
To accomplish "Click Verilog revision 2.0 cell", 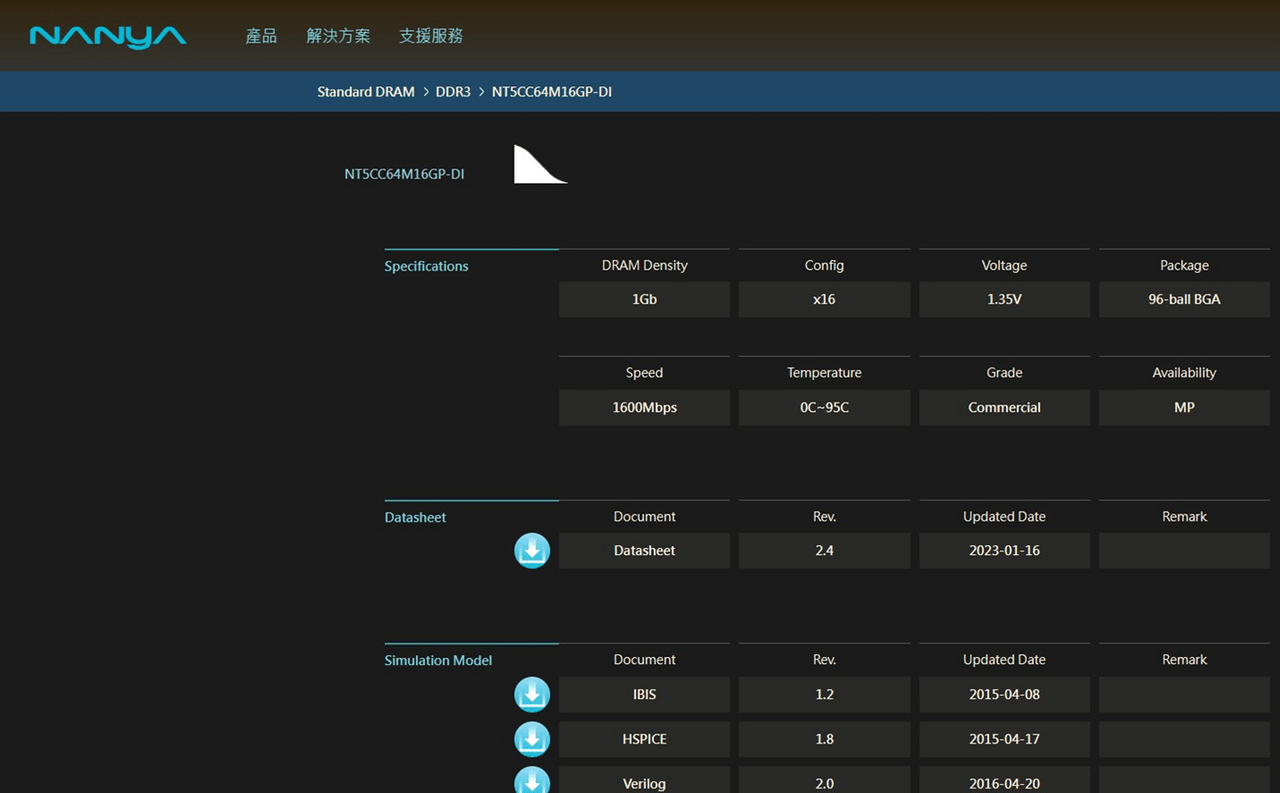I will 824,780.
